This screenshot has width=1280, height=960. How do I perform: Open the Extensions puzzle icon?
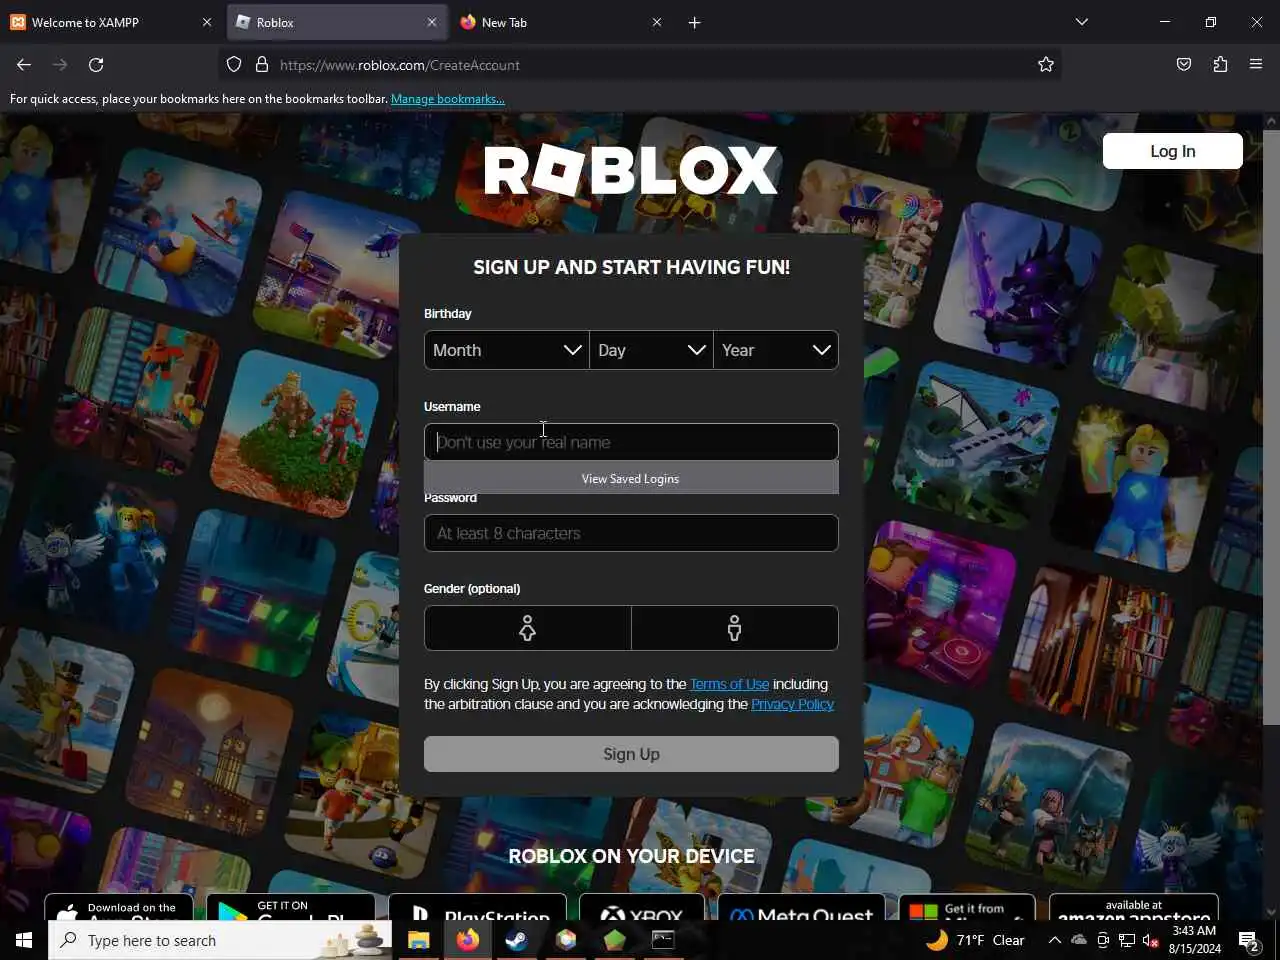click(1220, 65)
